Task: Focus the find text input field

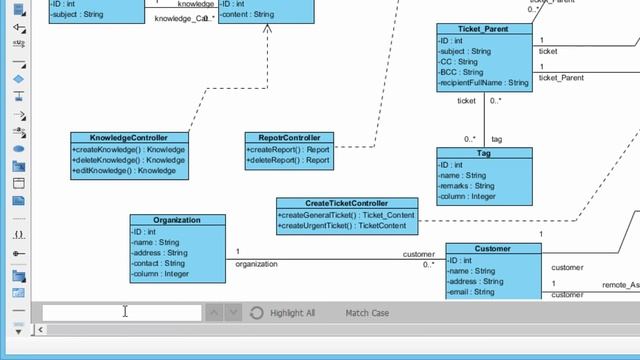Action: coord(122,313)
